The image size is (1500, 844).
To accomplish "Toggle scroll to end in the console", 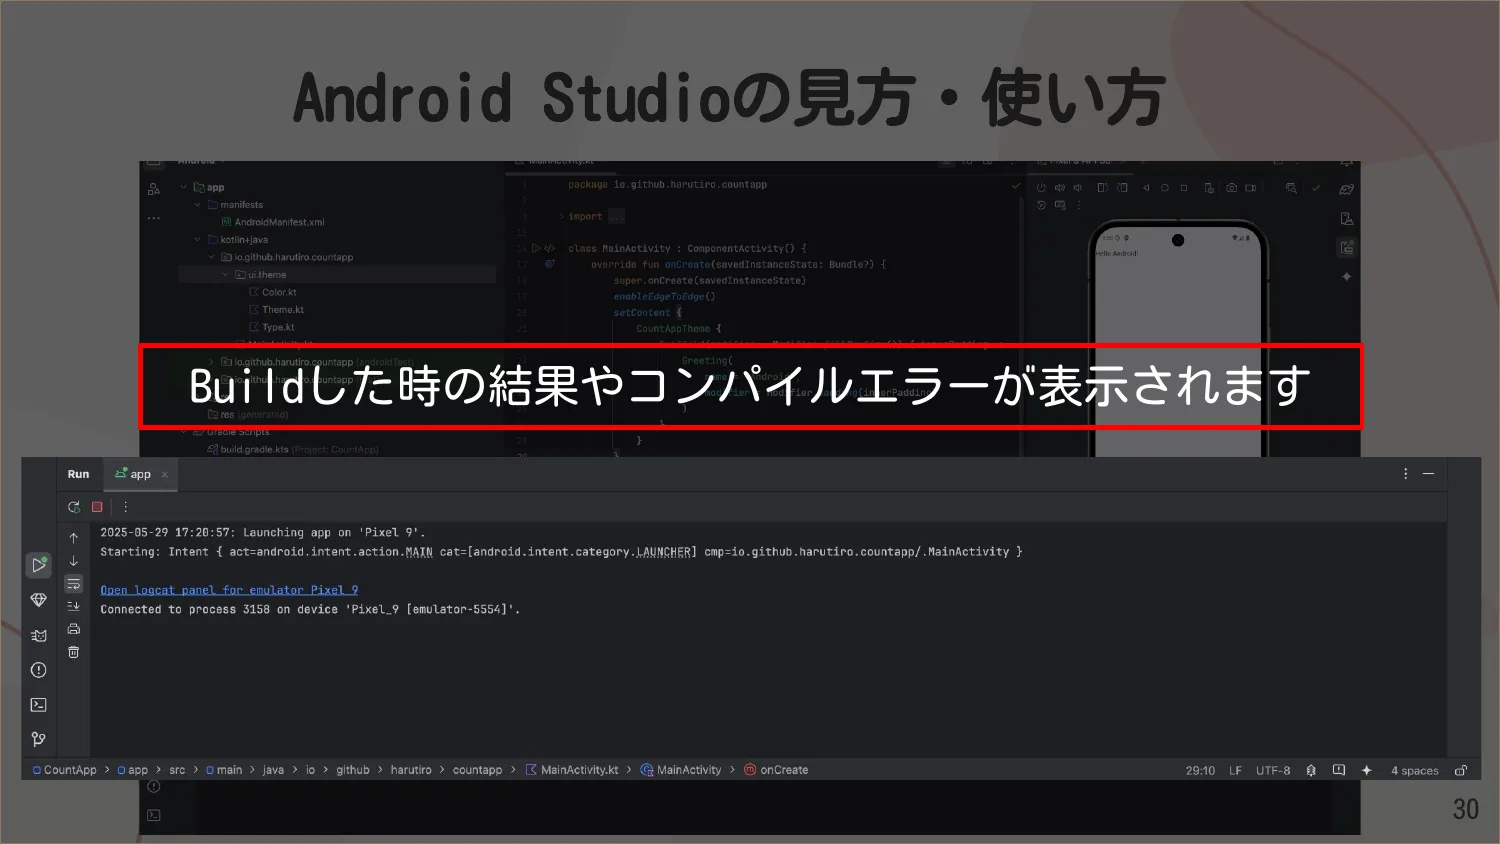I will point(74,605).
